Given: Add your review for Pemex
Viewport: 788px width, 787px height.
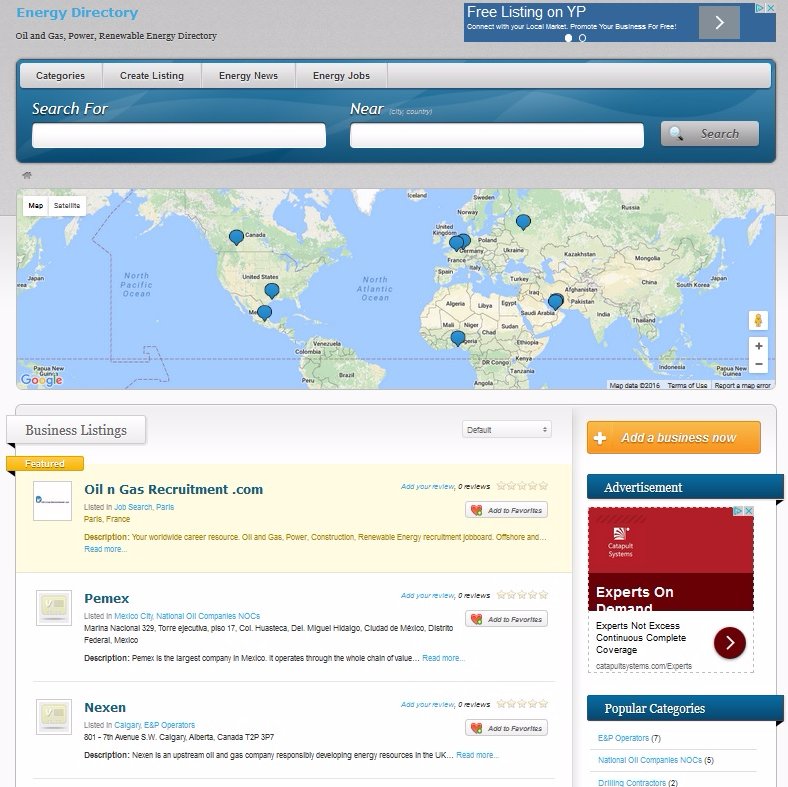Looking at the screenshot, I should tap(428, 596).
